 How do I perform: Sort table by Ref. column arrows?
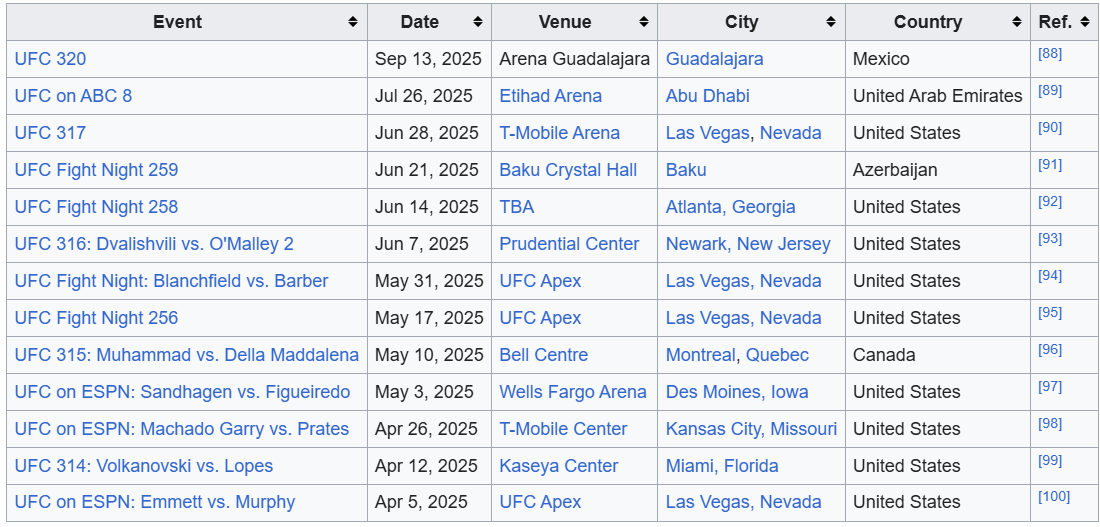1085,22
